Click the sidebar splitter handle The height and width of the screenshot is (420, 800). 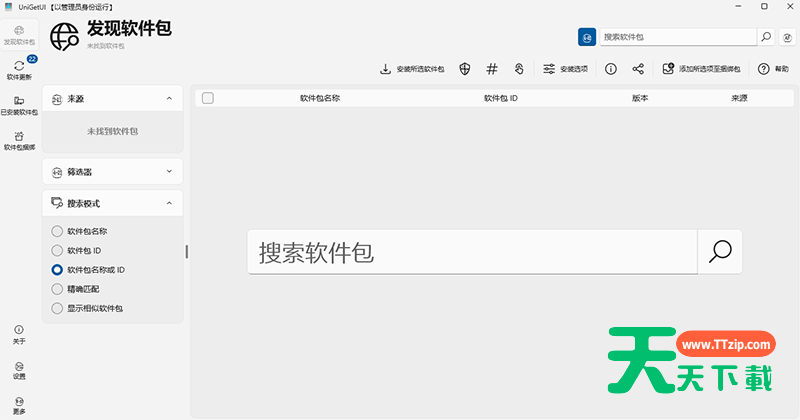tap(186, 252)
